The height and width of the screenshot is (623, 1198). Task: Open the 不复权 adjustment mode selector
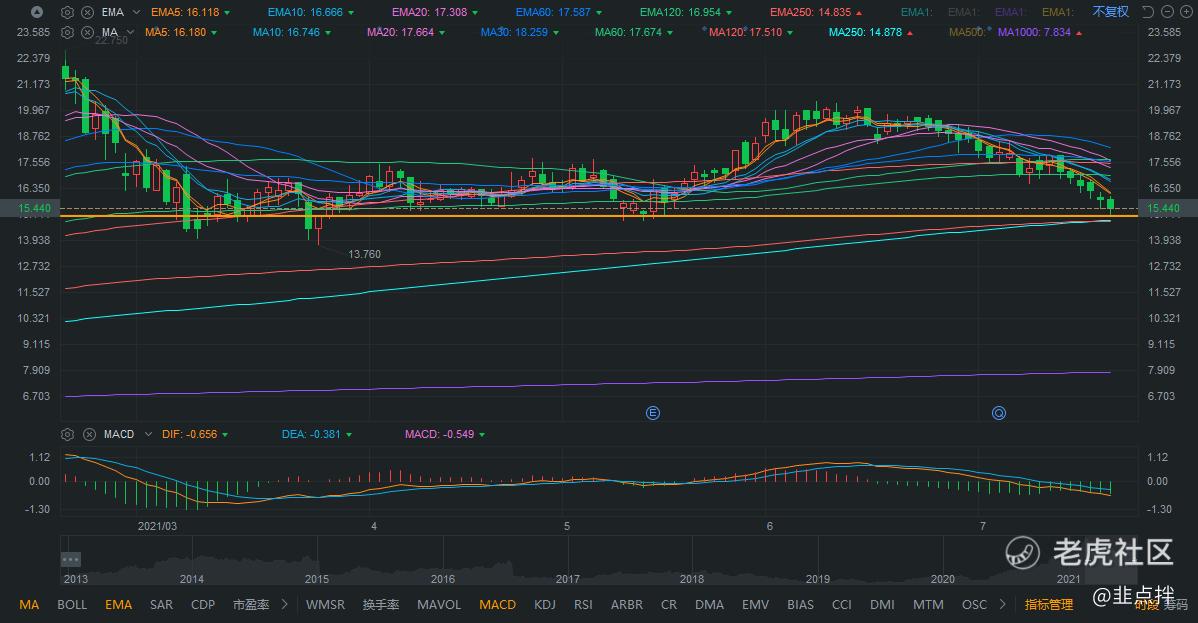pyautogui.click(x=1110, y=11)
